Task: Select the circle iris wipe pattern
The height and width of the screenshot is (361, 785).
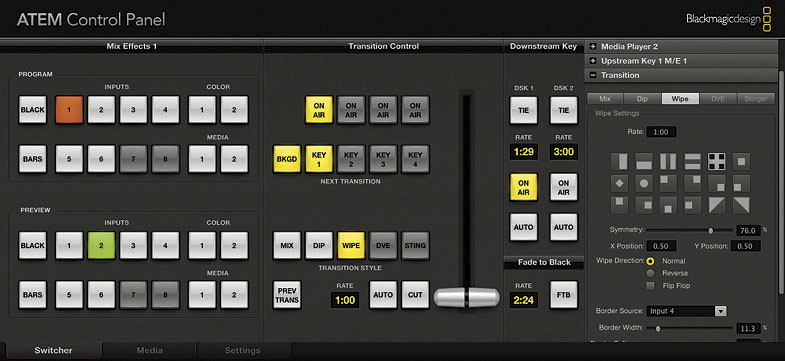Action: [x=643, y=183]
